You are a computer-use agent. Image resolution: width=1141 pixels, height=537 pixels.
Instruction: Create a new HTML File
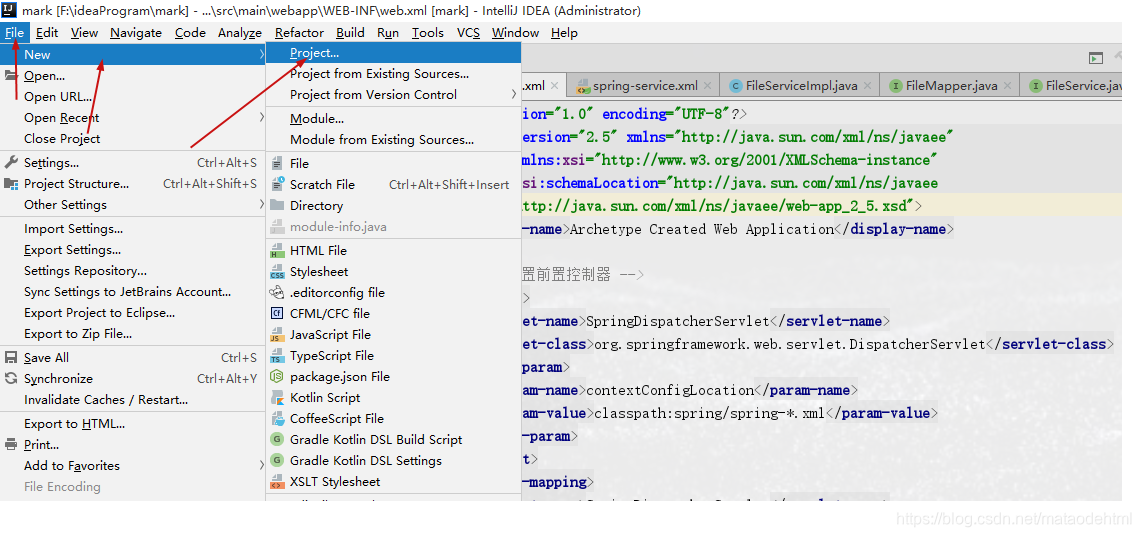394,251
